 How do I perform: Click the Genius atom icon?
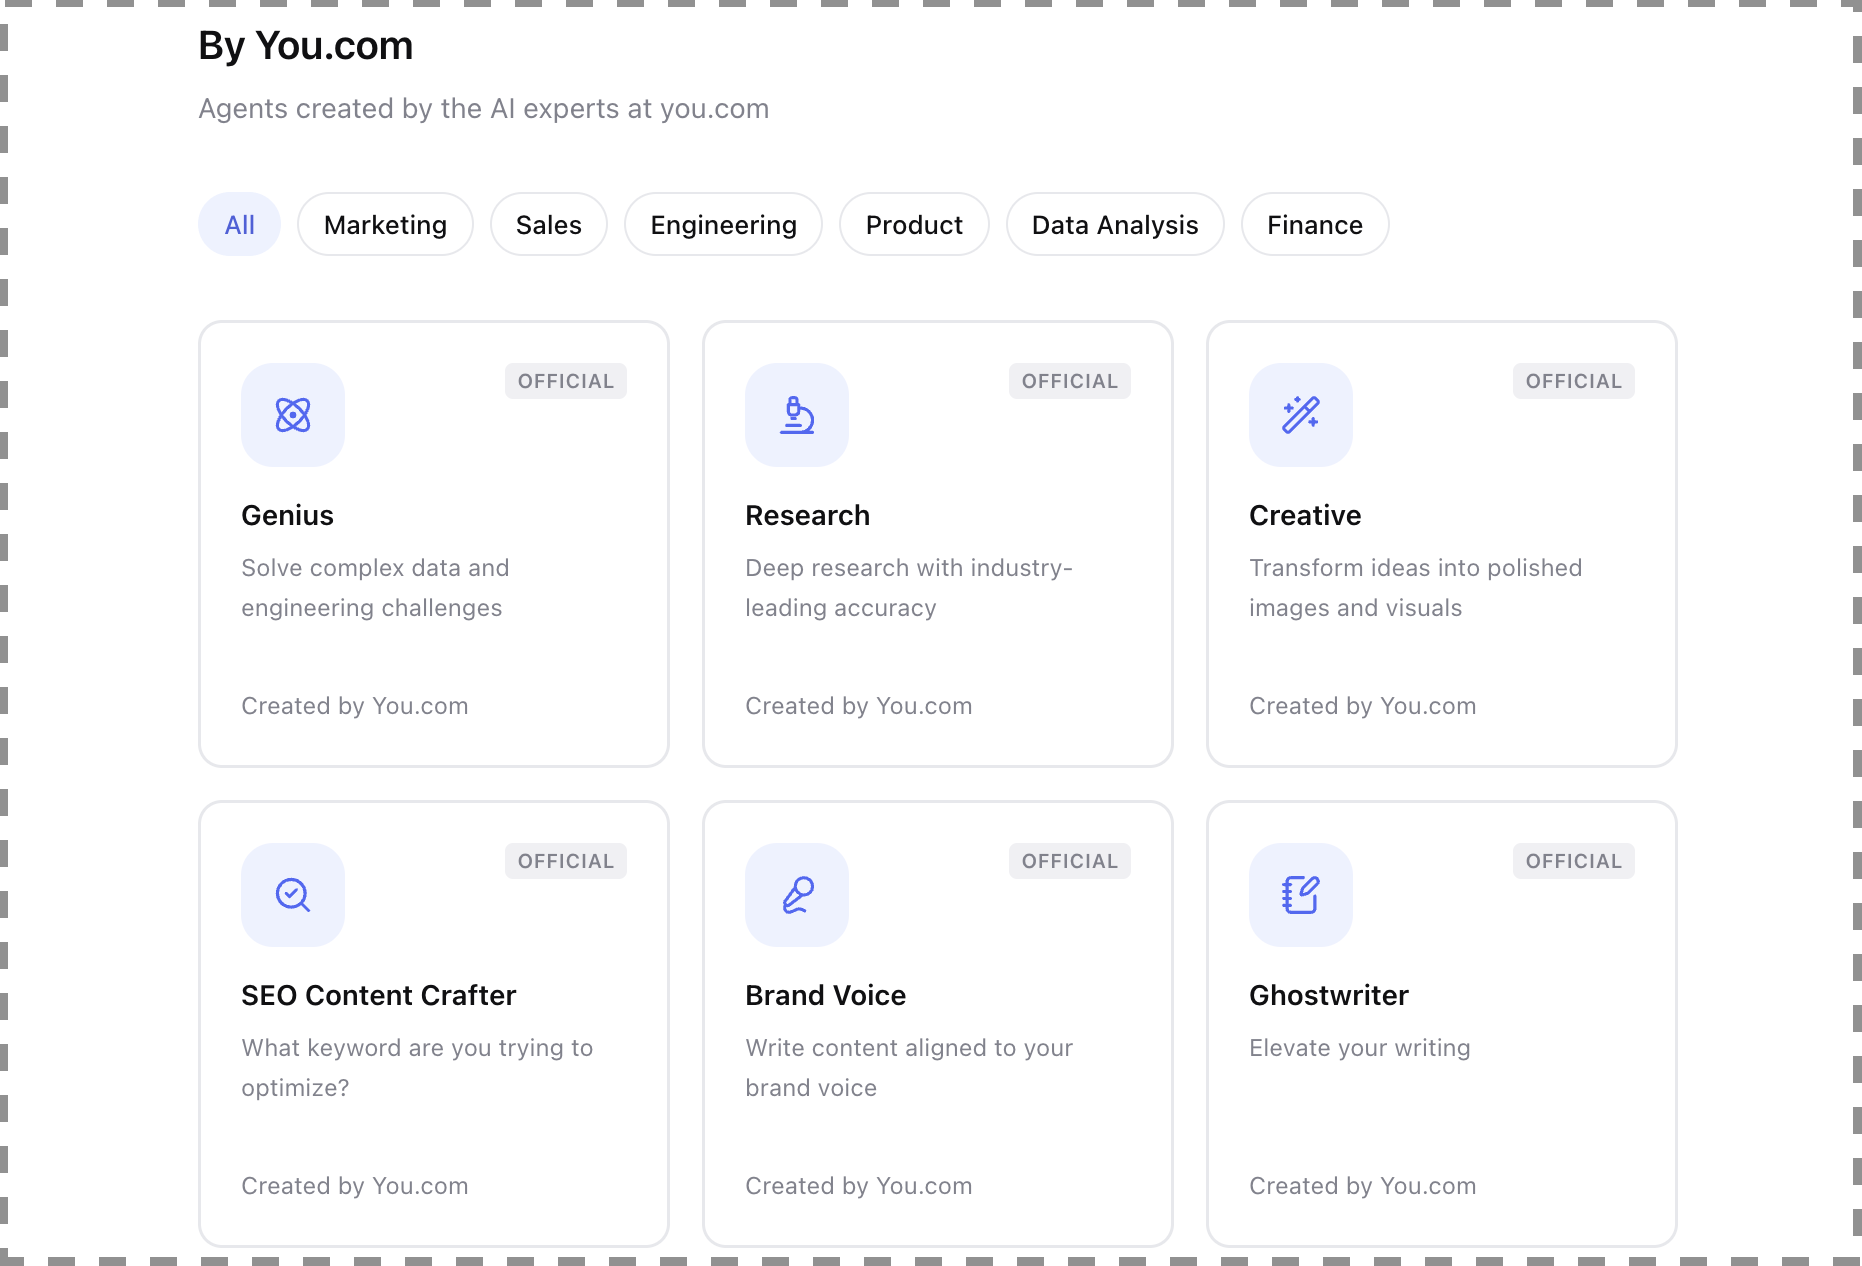pyautogui.click(x=293, y=415)
